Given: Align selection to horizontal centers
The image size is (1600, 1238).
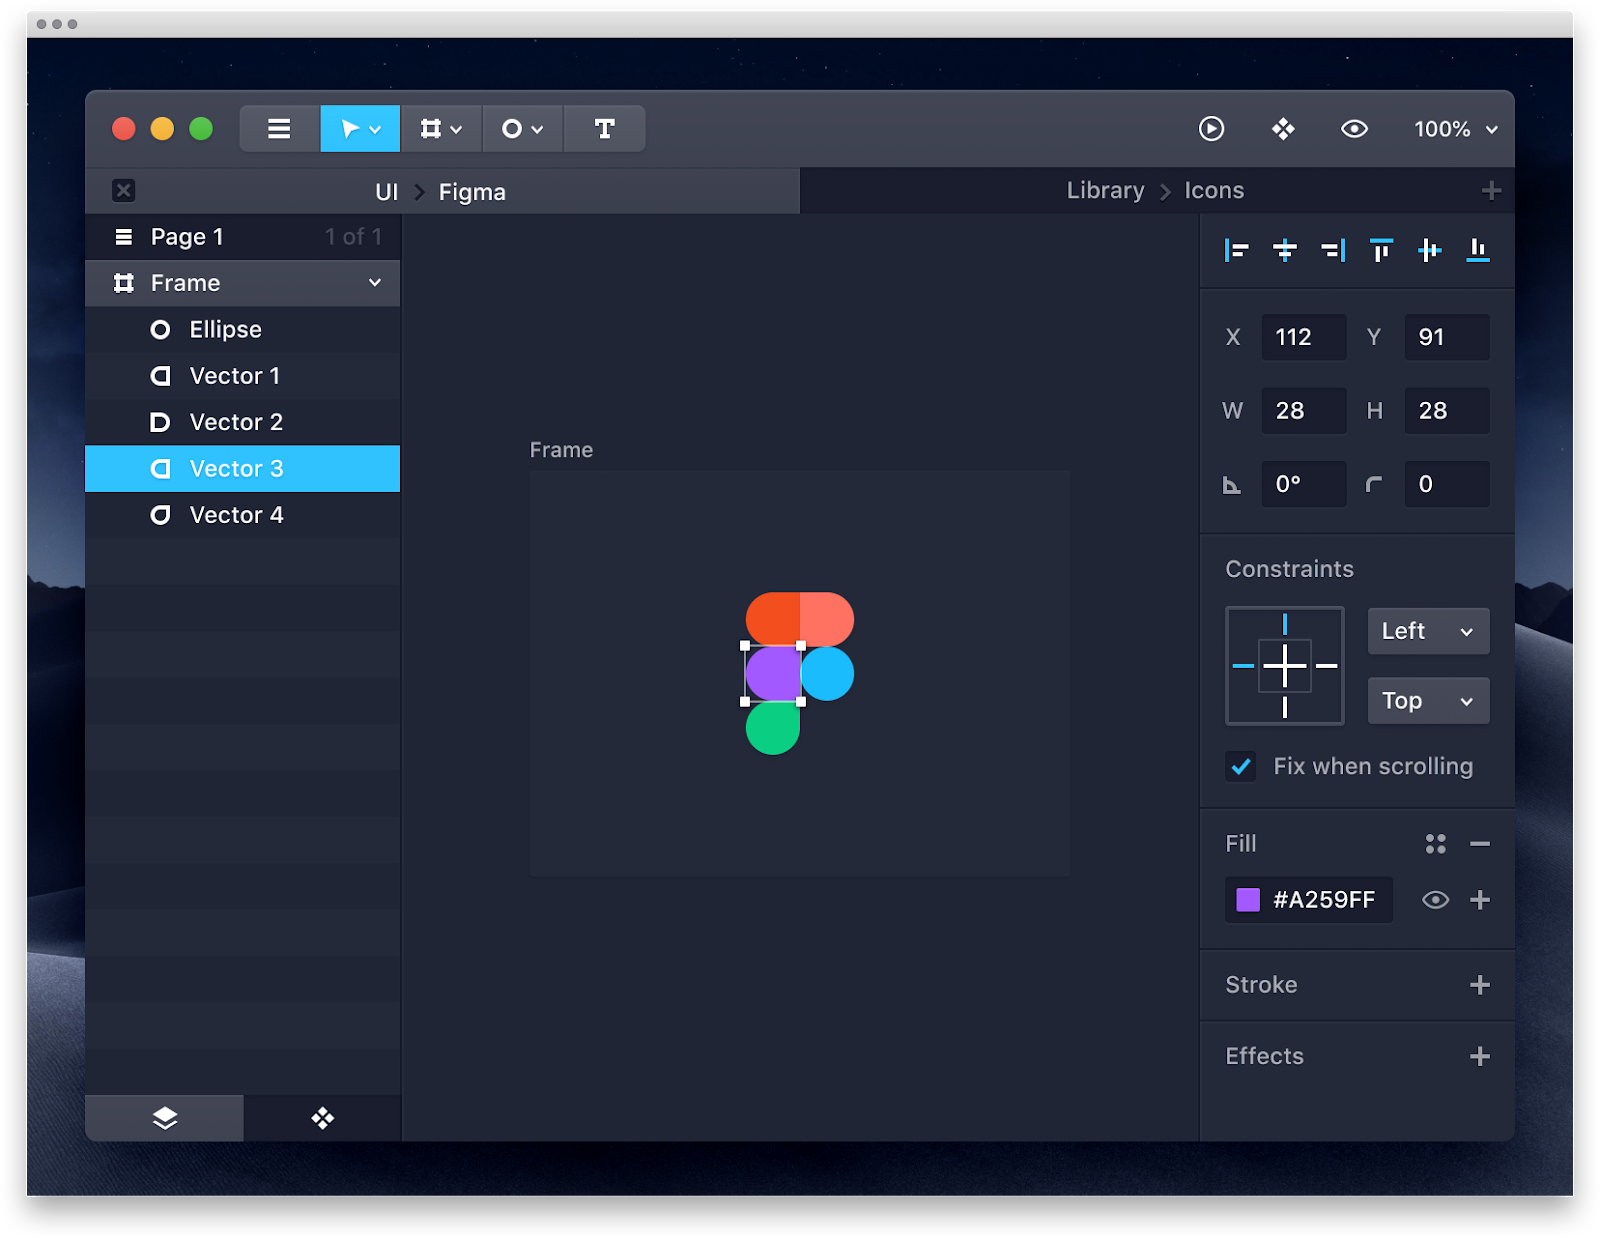Looking at the screenshot, I should [1285, 250].
